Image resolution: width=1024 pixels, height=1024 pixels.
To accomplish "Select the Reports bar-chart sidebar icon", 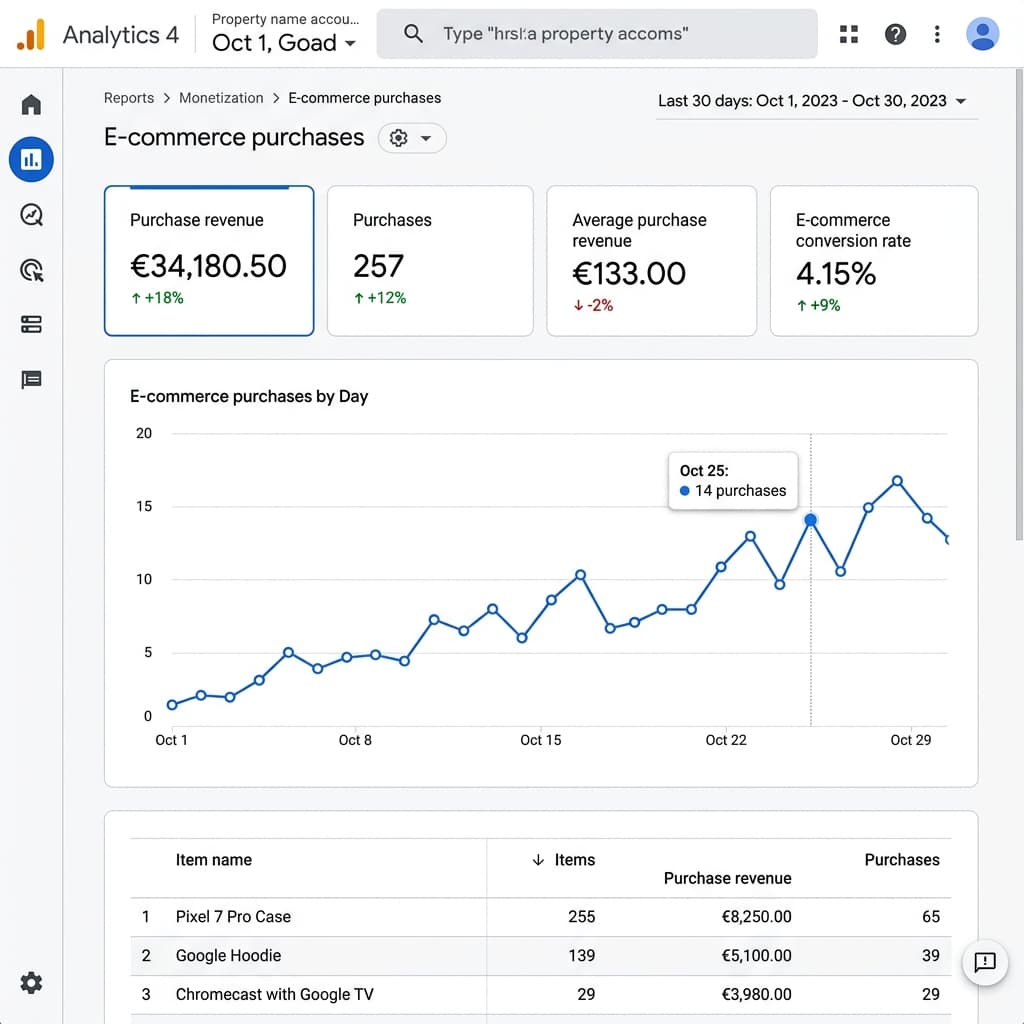I will pos(31,159).
